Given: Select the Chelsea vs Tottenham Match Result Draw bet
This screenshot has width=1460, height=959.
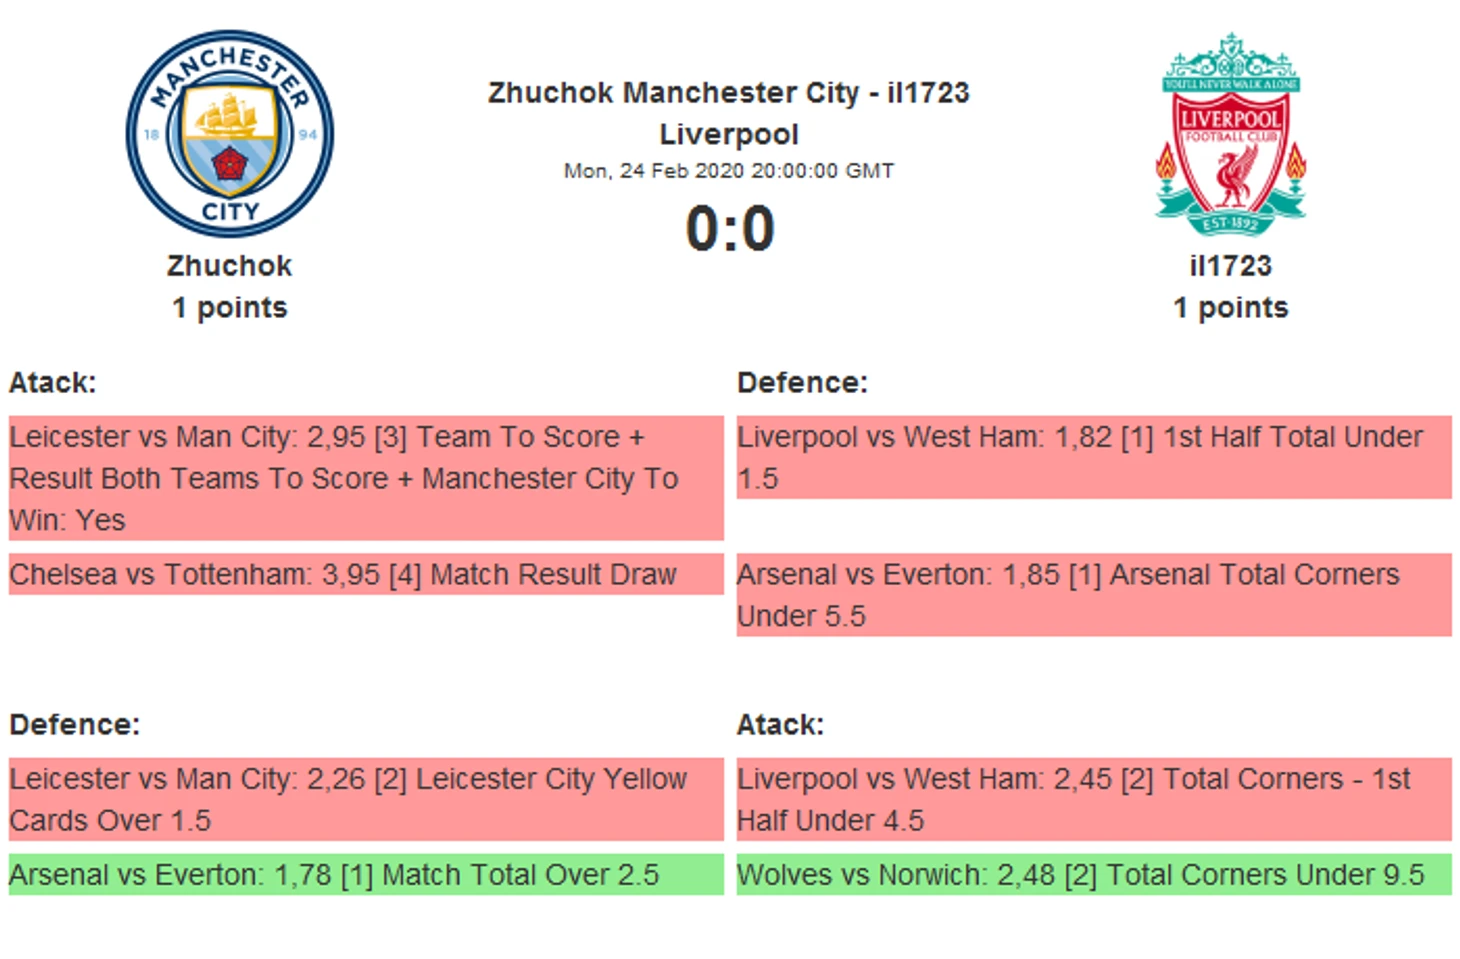Looking at the screenshot, I should 366,574.
